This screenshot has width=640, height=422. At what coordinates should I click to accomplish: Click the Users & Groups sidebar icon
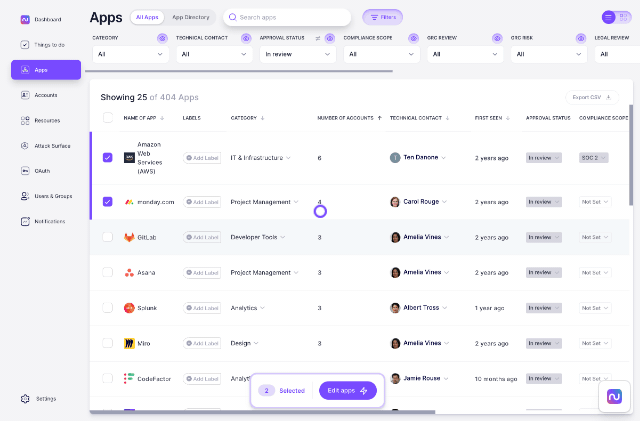coord(25,196)
